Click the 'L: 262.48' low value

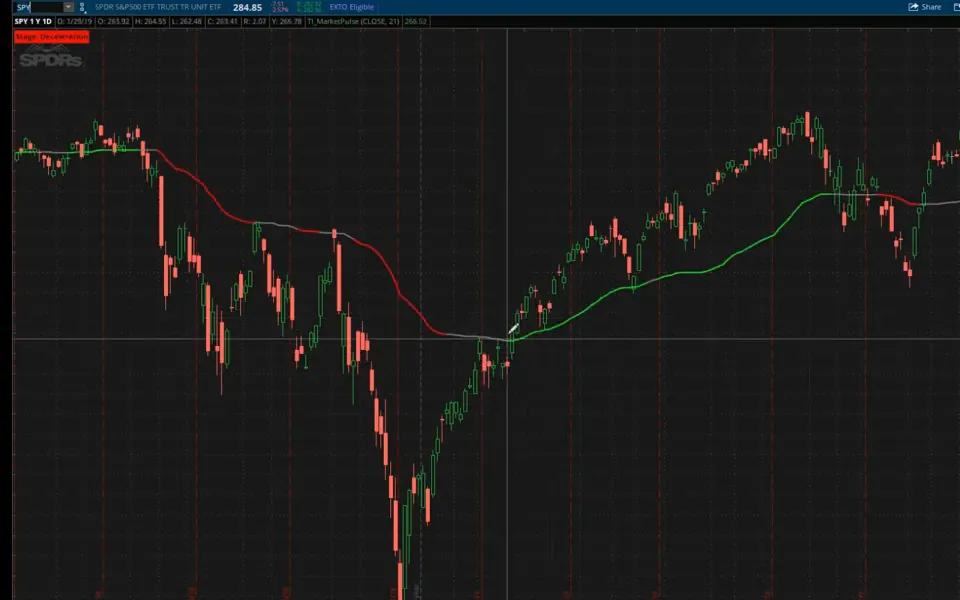coord(187,21)
